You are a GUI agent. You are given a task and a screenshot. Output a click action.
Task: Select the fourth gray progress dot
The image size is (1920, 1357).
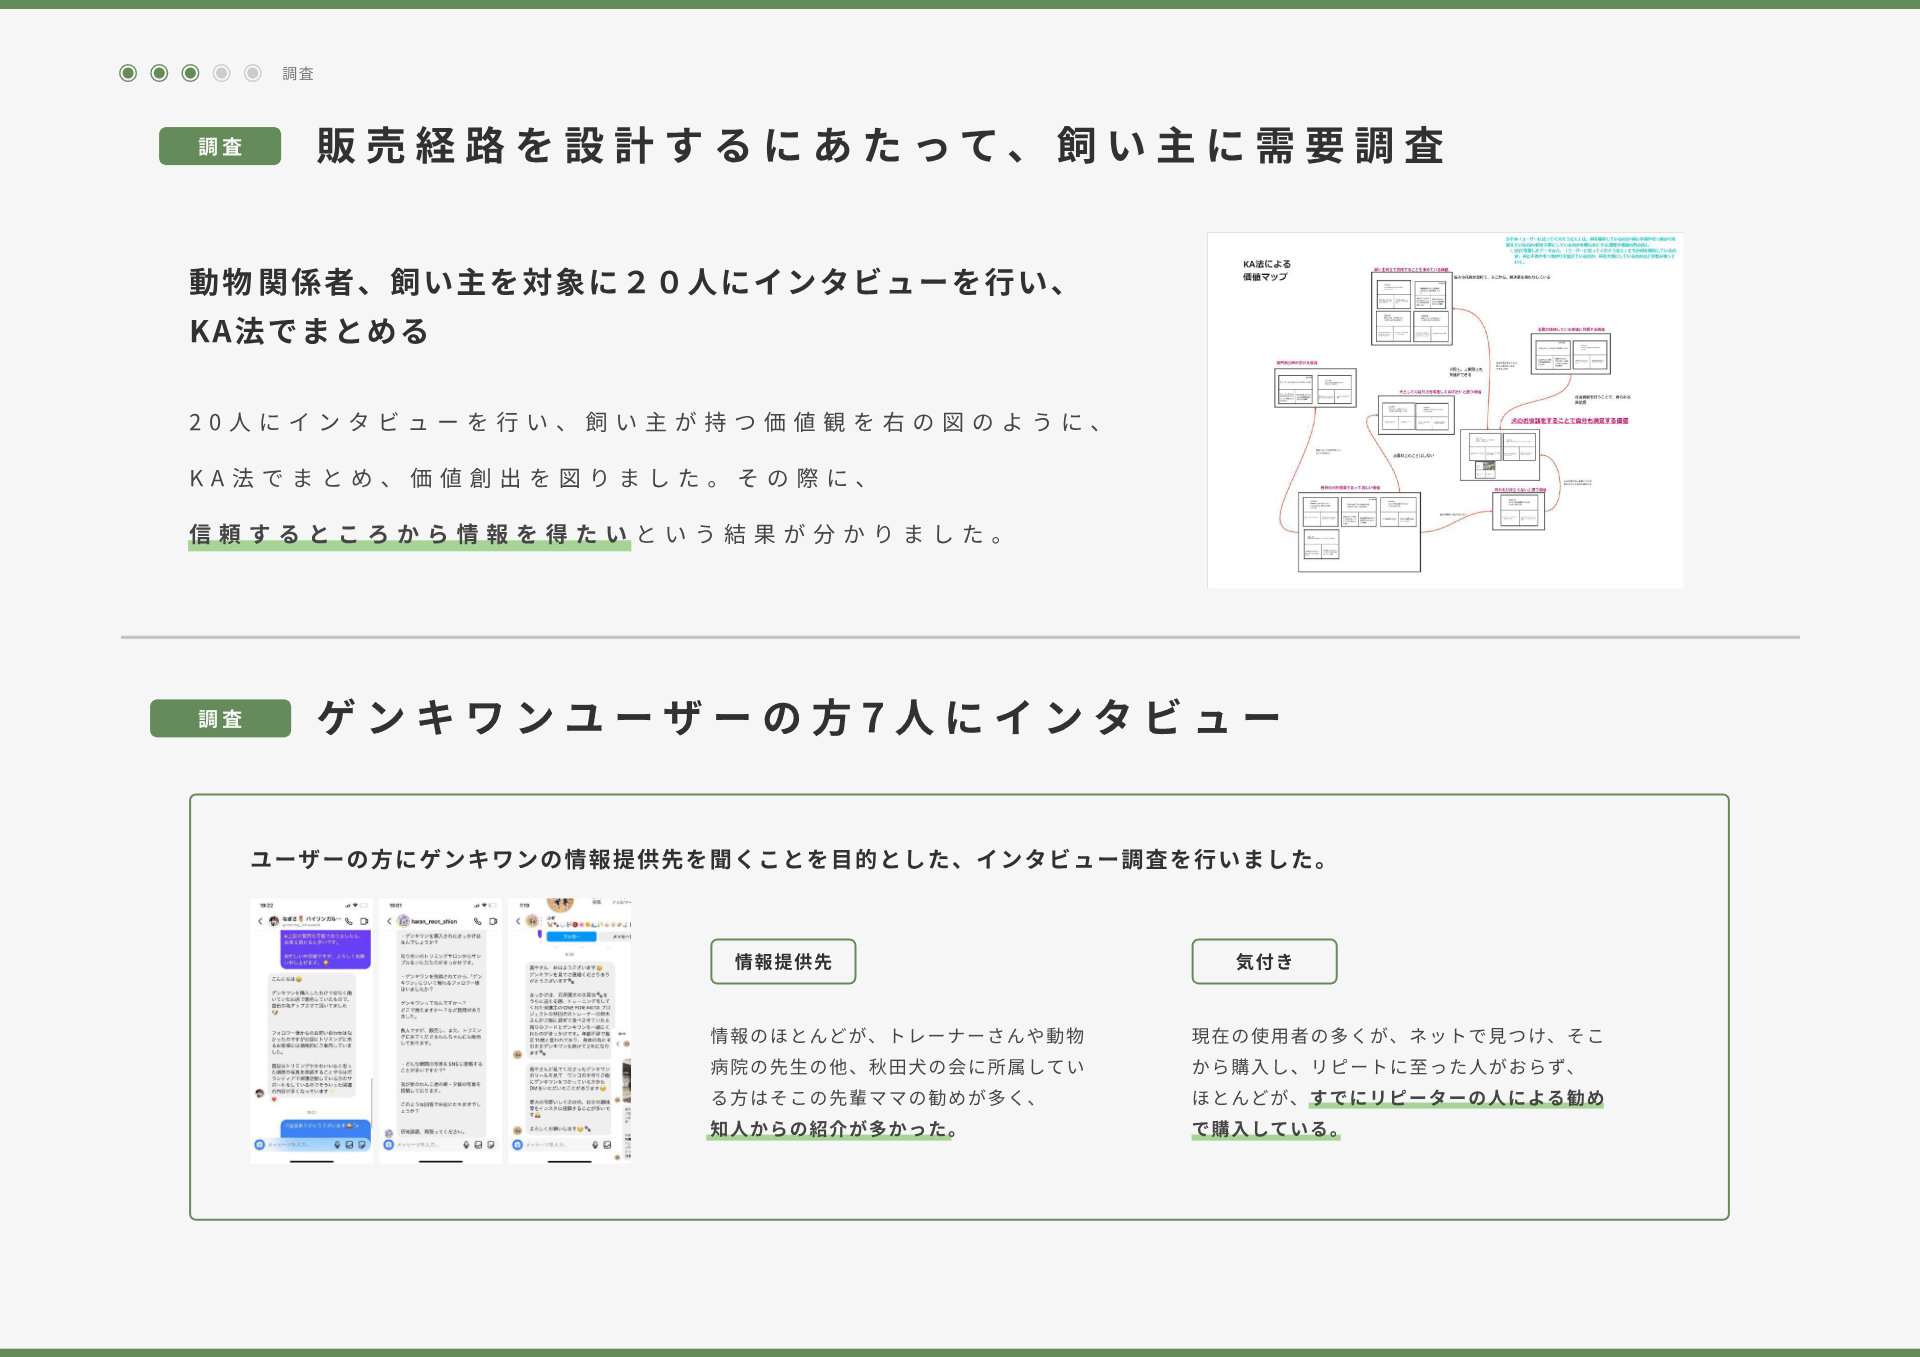[x=222, y=73]
